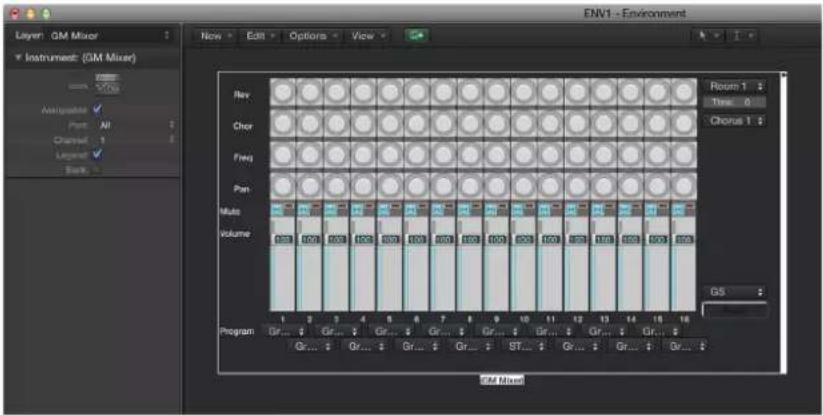Change the Channel value stepper
The width and height of the screenshot is (823, 415).
171,140
